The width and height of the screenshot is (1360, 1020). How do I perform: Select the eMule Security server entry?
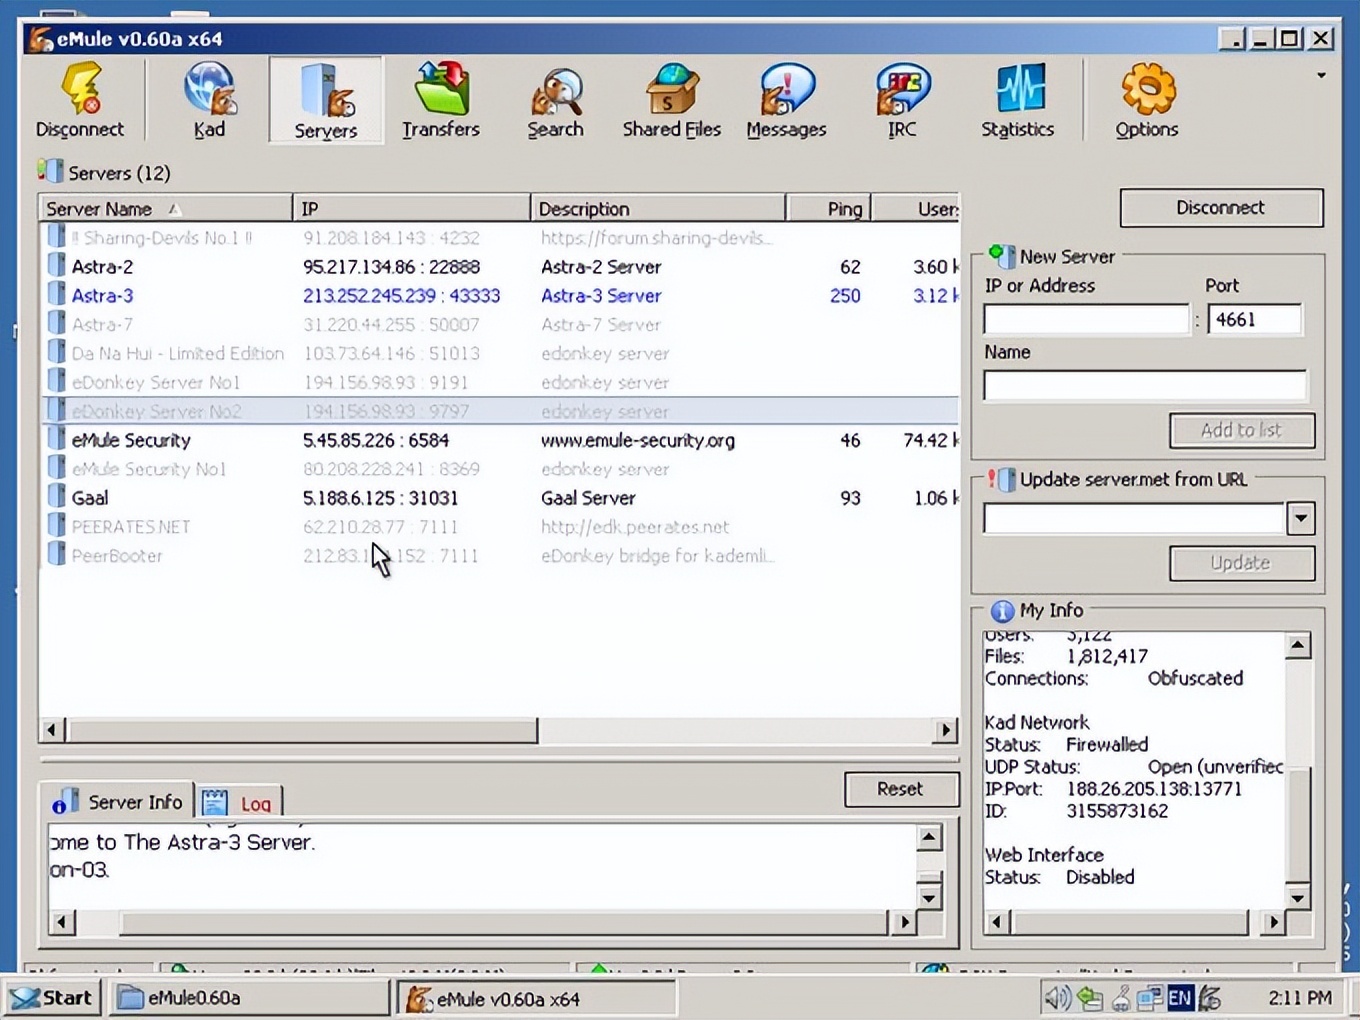131,440
